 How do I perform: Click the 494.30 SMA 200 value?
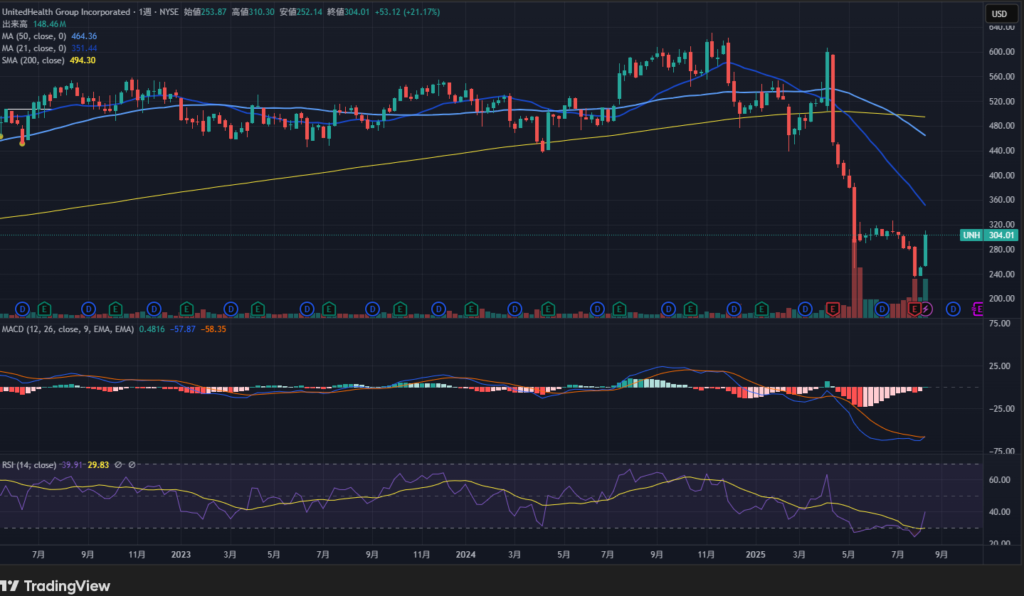(x=82, y=60)
